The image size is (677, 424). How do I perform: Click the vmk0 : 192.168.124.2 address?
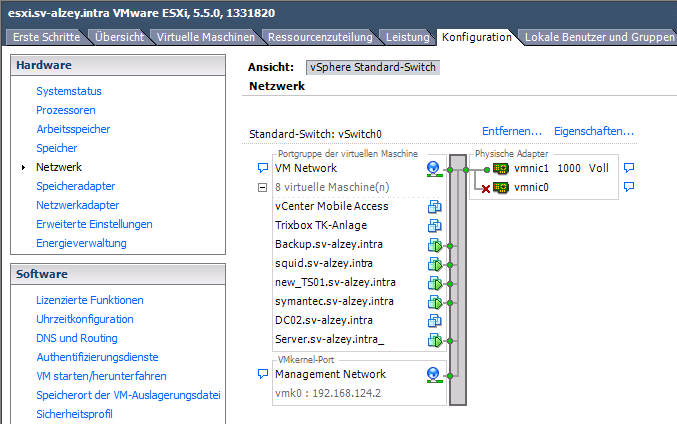[x=328, y=393]
